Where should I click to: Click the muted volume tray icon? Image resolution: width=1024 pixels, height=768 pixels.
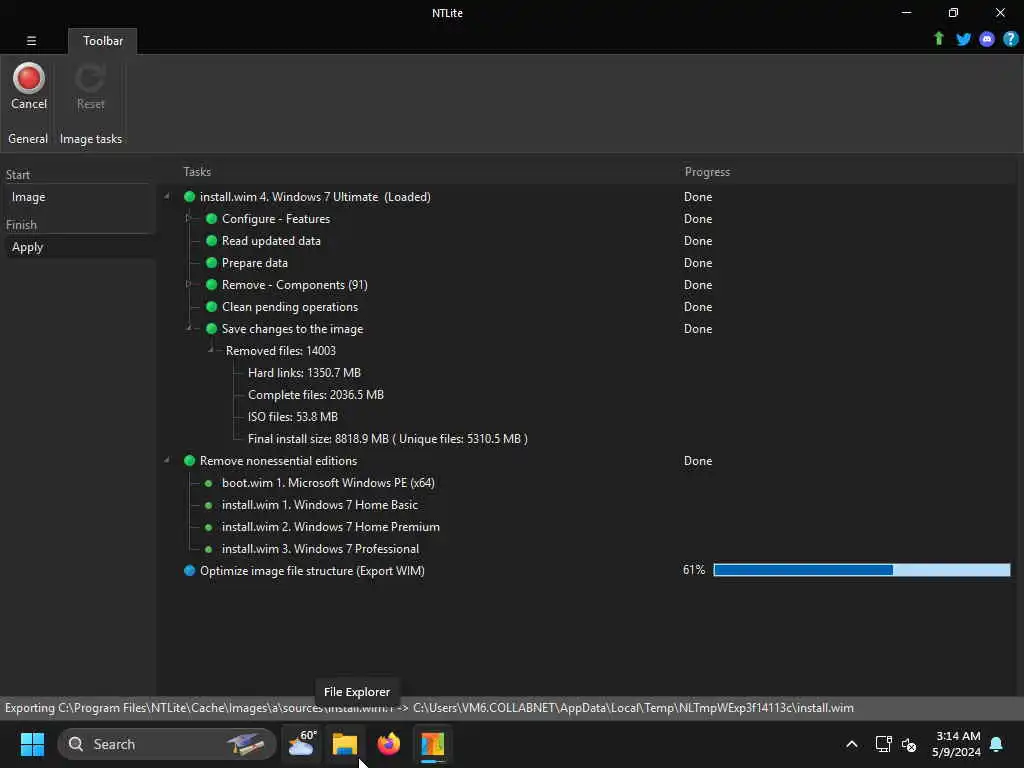pos(908,744)
